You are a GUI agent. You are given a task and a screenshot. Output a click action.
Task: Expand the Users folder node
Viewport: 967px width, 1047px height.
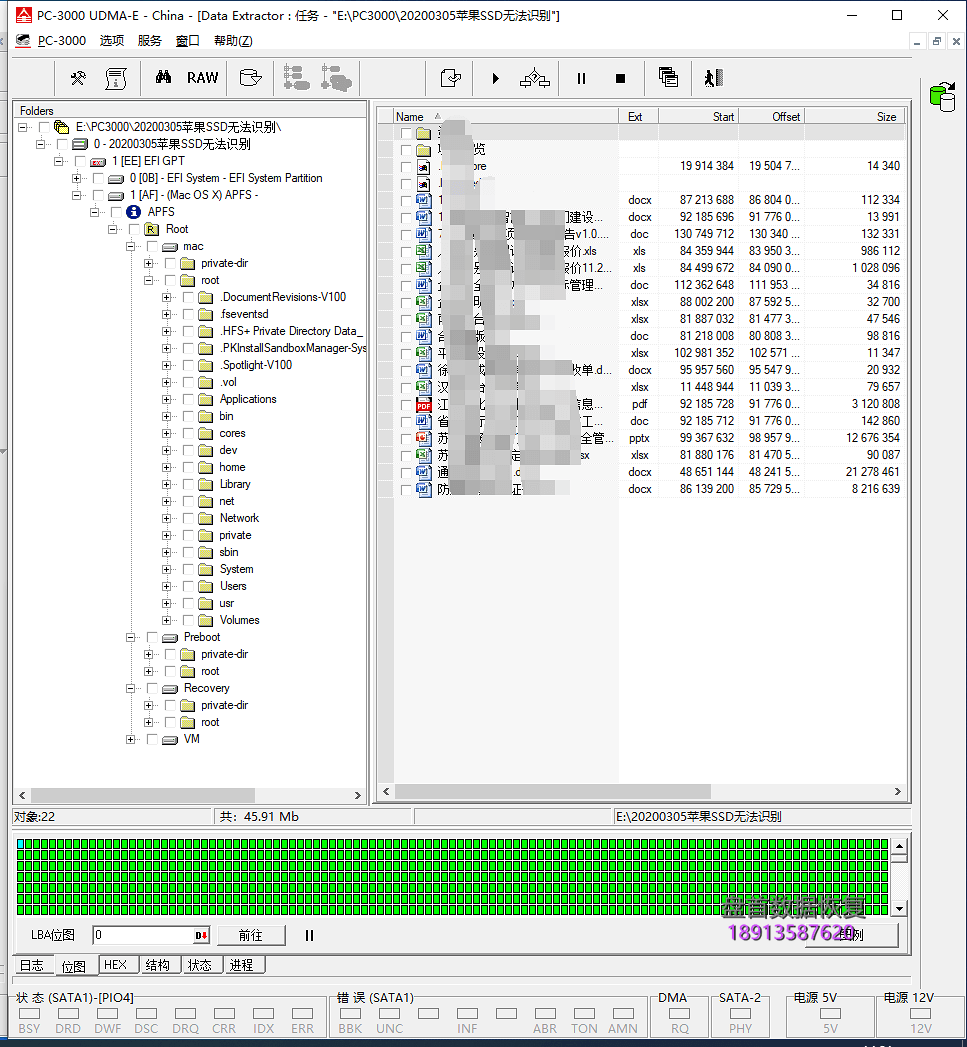coord(166,586)
